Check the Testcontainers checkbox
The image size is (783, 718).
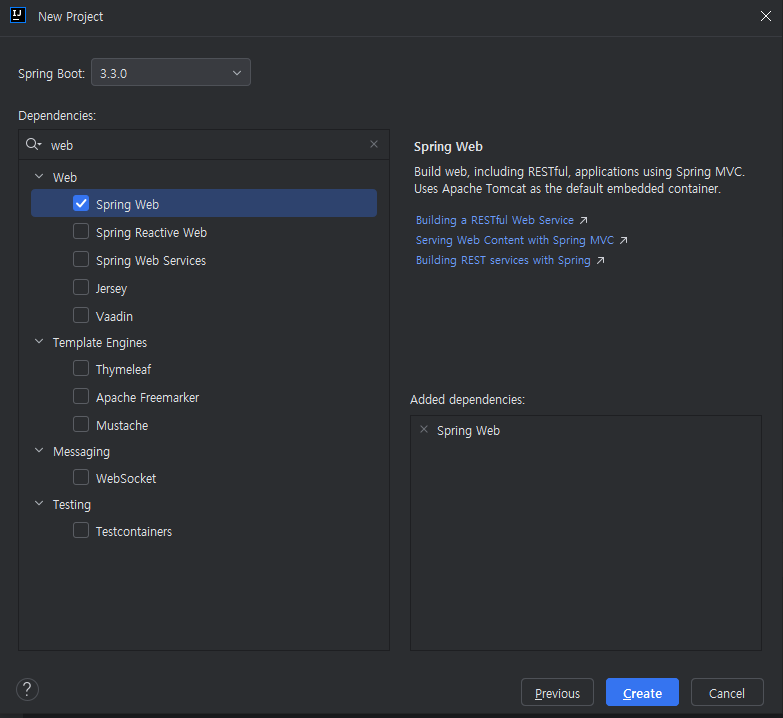(81, 530)
